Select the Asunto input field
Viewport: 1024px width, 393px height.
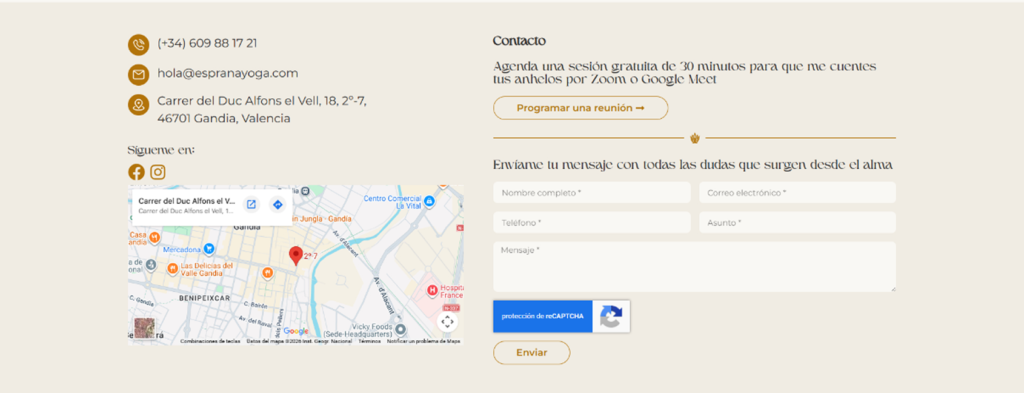[x=797, y=223]
